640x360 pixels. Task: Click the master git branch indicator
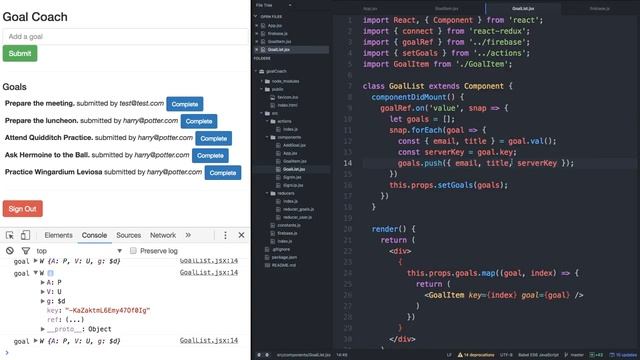[574, 355]
